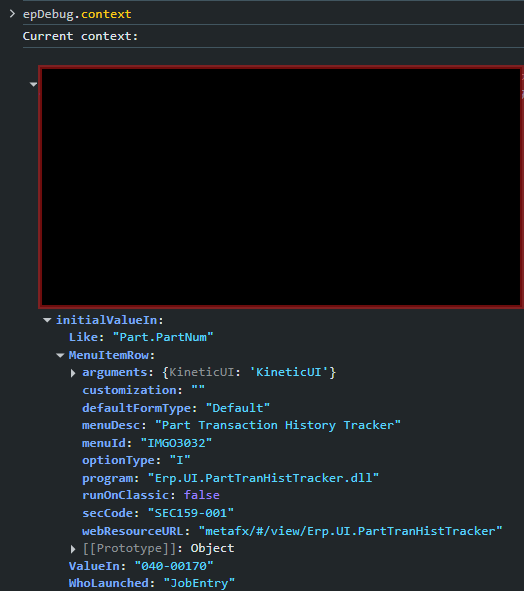The height and width of the screenshot is (591, 524).
Task: Expand the arguments KineticUI object
Action: pos(73,373)
